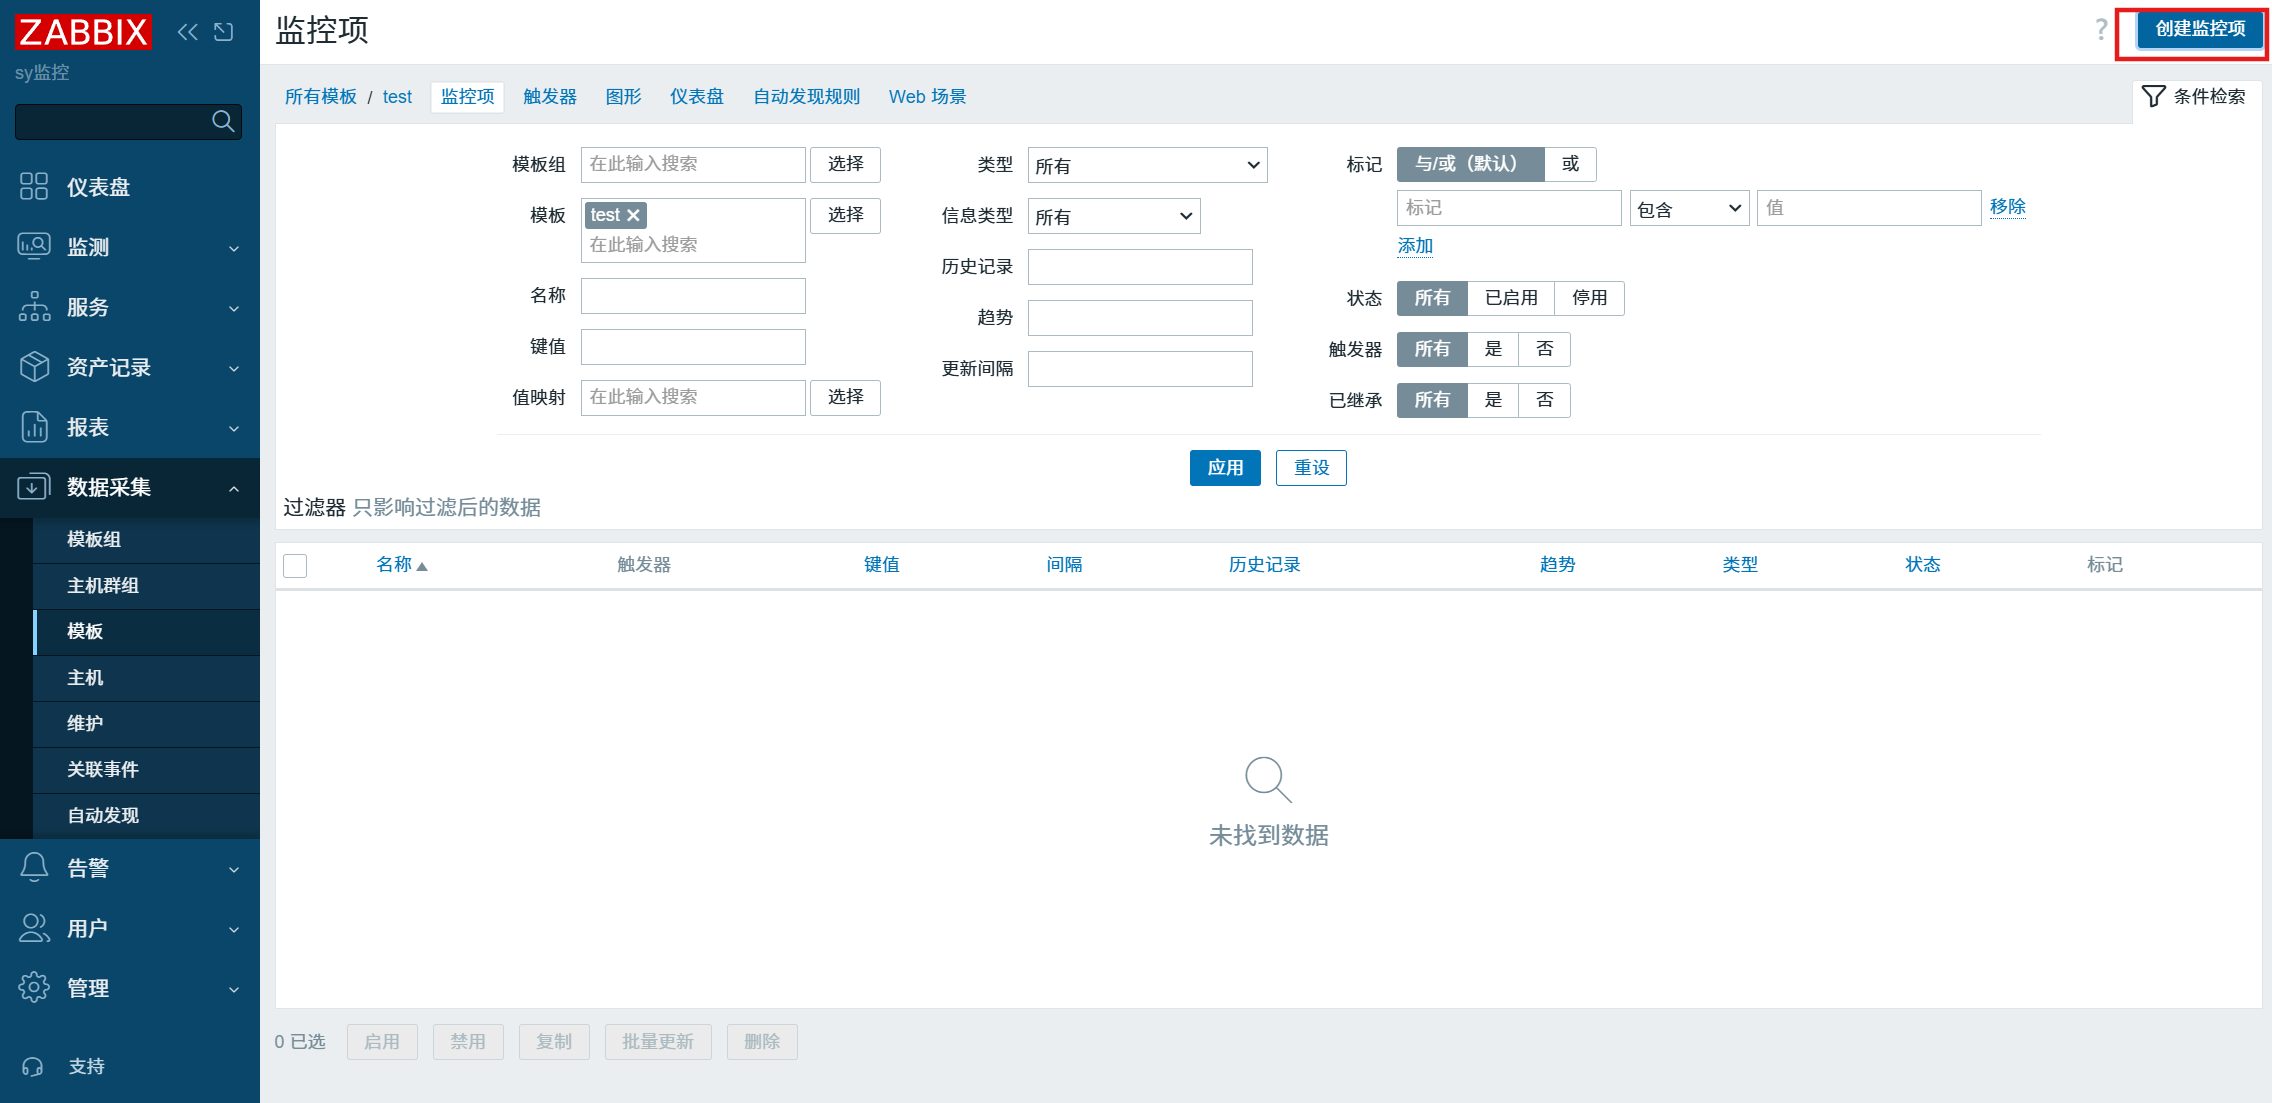This screenshot has height=1103, width=2272.
Task: Switch to the 触发器 tab
Action: coord(550,96)
